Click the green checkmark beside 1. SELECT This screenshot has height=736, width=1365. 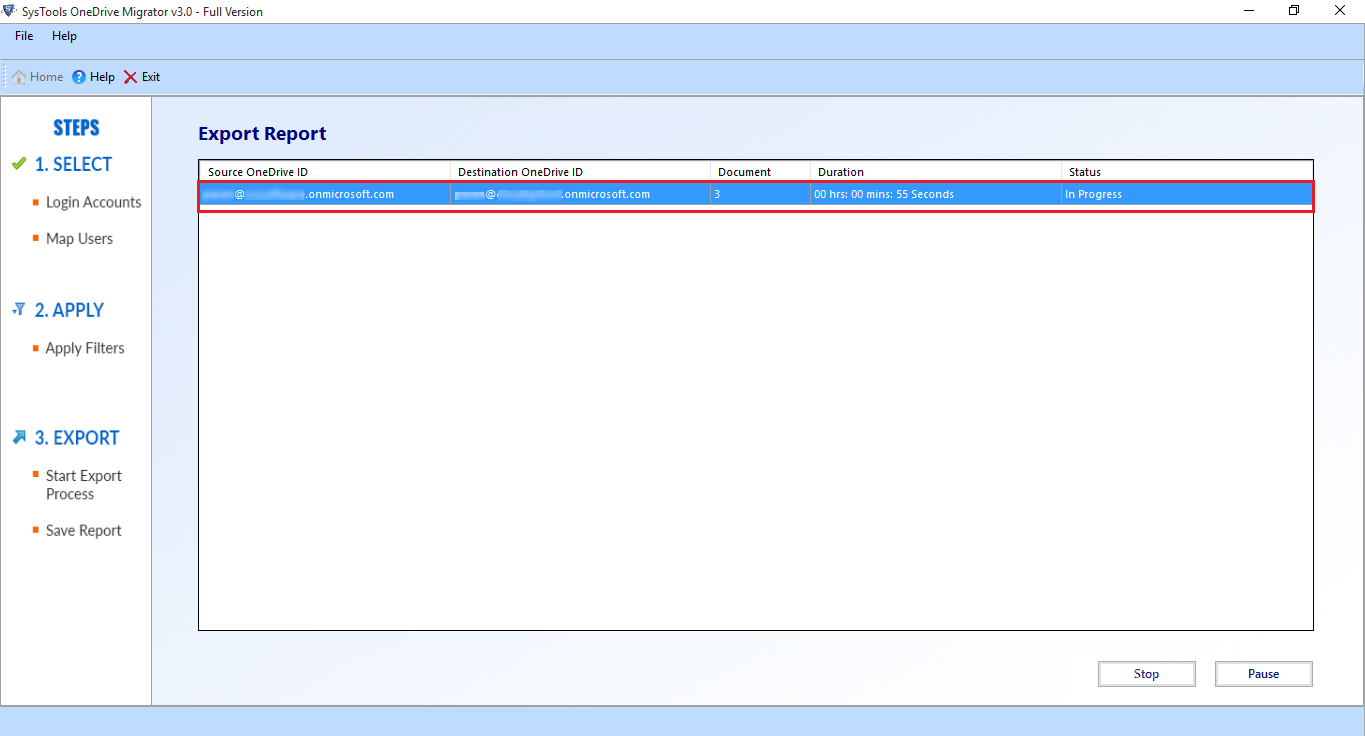18,164
